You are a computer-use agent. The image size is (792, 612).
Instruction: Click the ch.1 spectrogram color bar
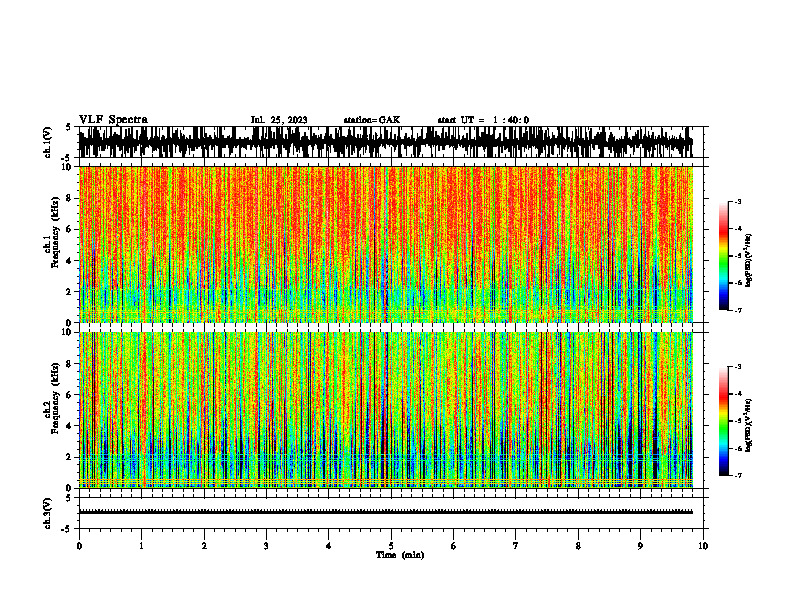coord(723,256)
